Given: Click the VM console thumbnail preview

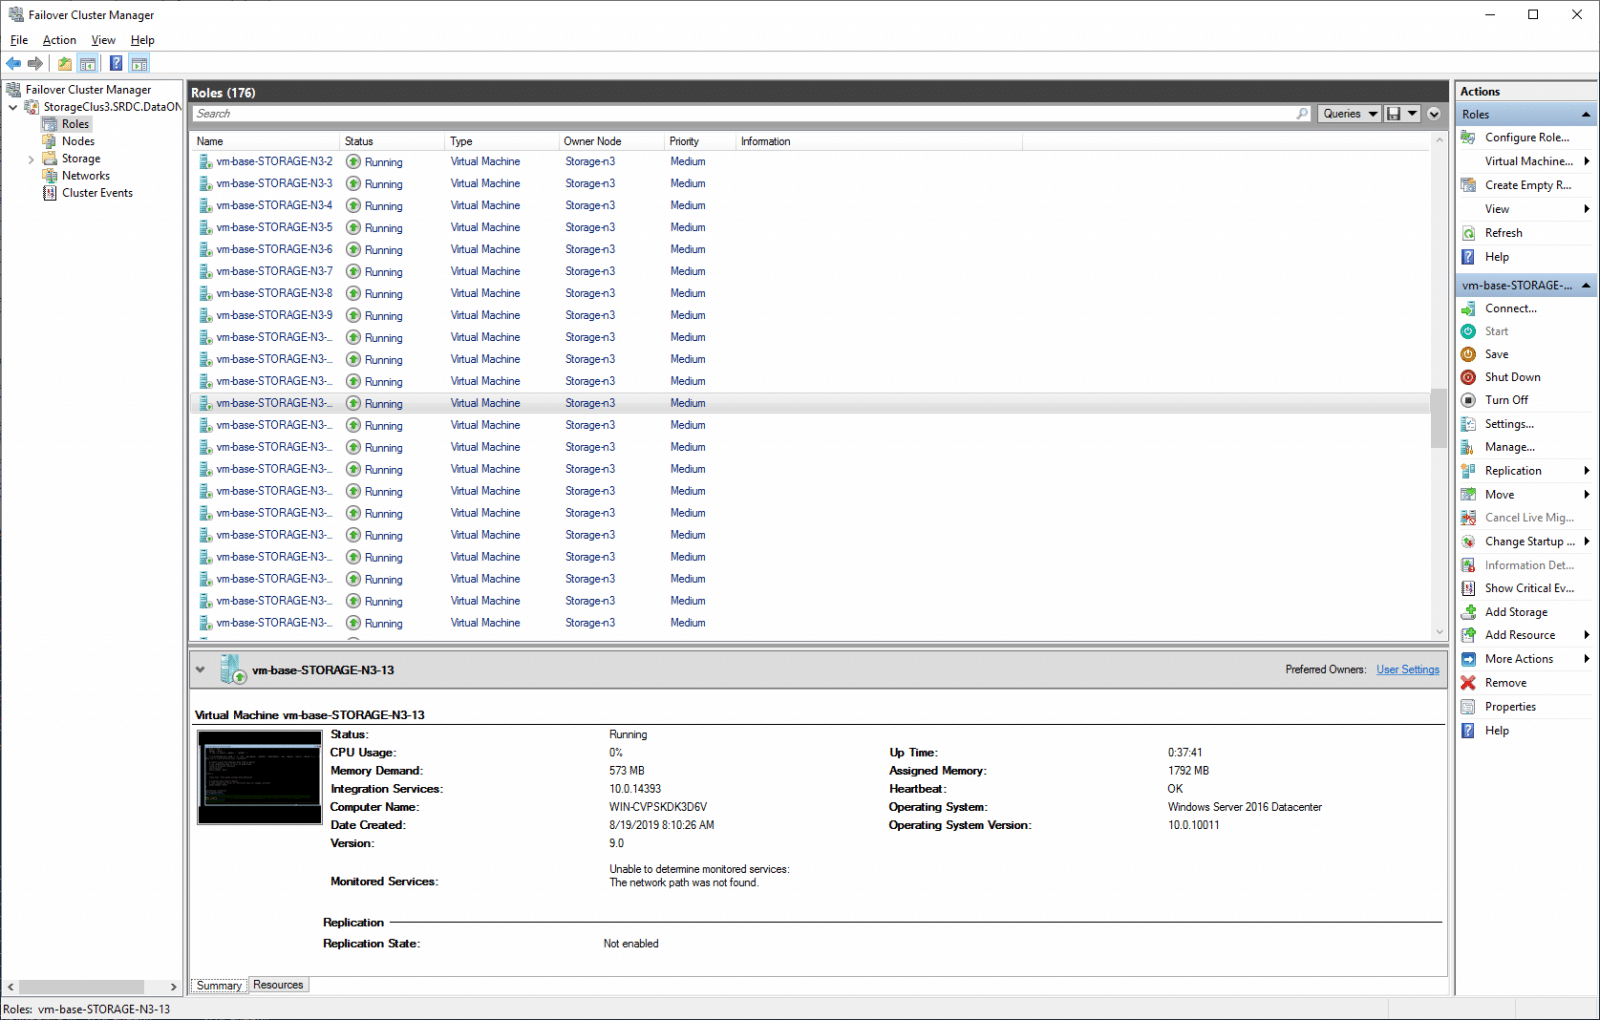Looking at the screenshot, I should click(x=260, y=777).
